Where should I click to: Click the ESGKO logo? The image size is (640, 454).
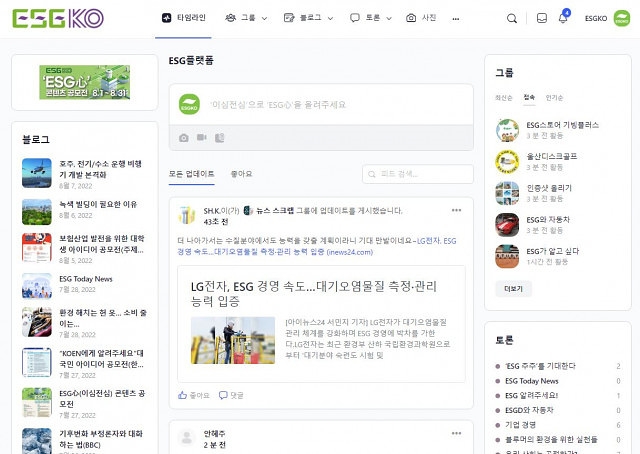tap(59, 18)
